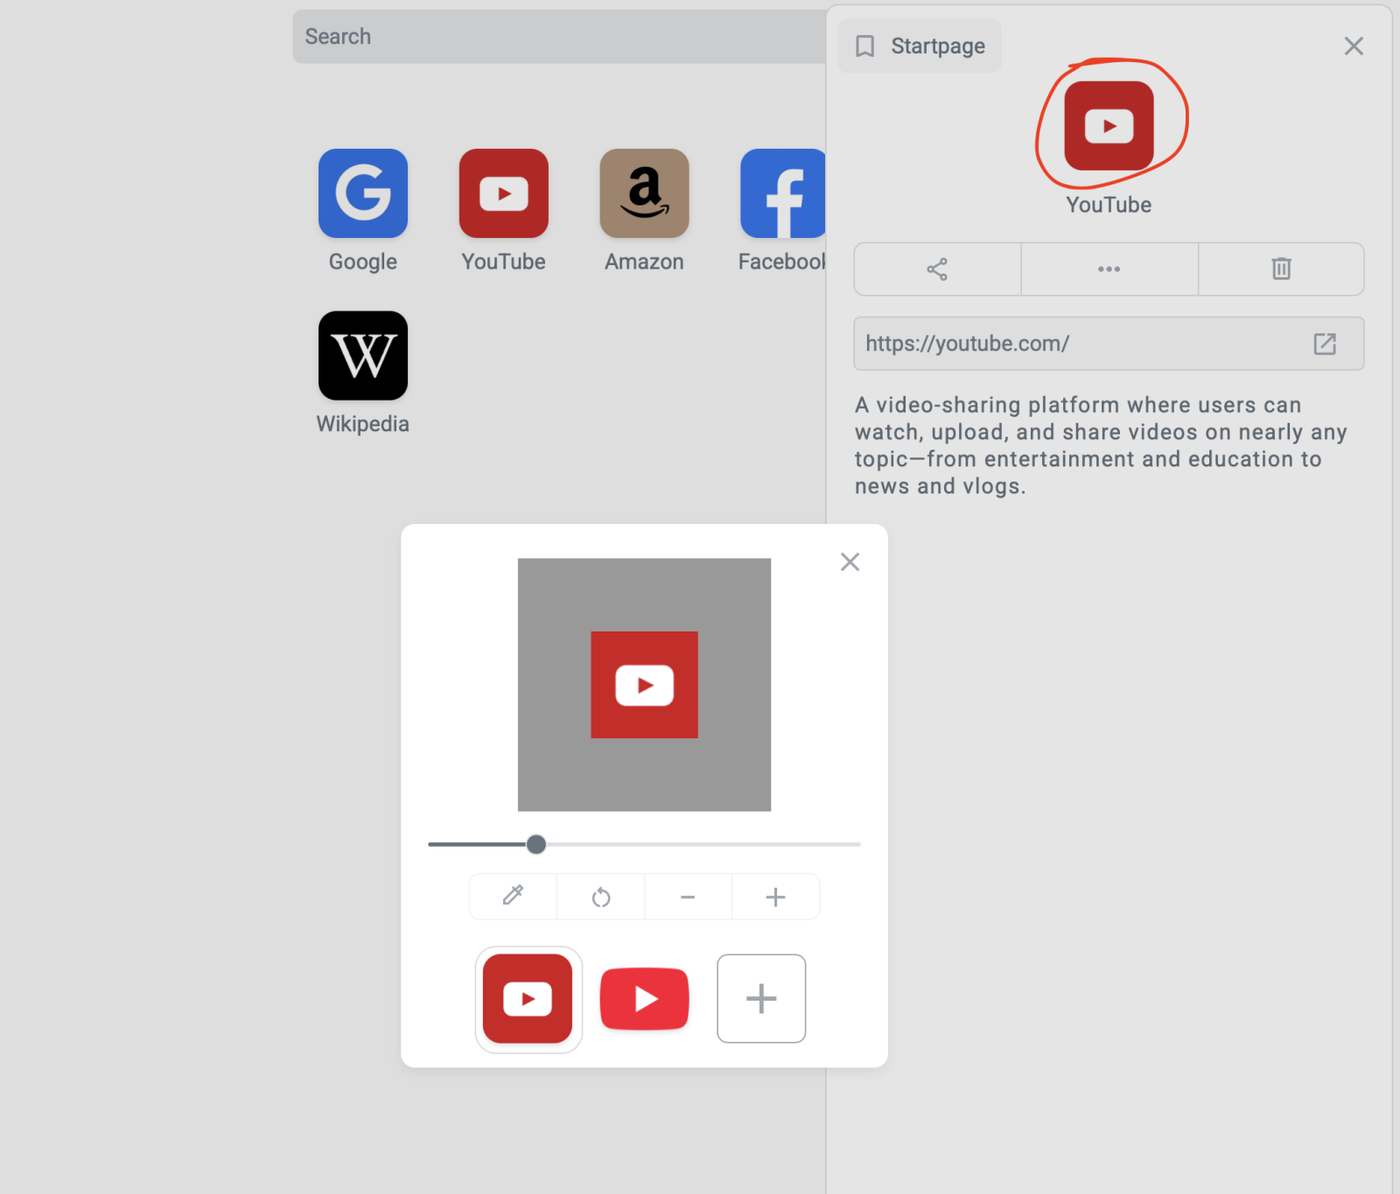Select the bright red YouTube play icon option
The height and width of the screenshot is (1194, 1400).
tap(644, 999)
